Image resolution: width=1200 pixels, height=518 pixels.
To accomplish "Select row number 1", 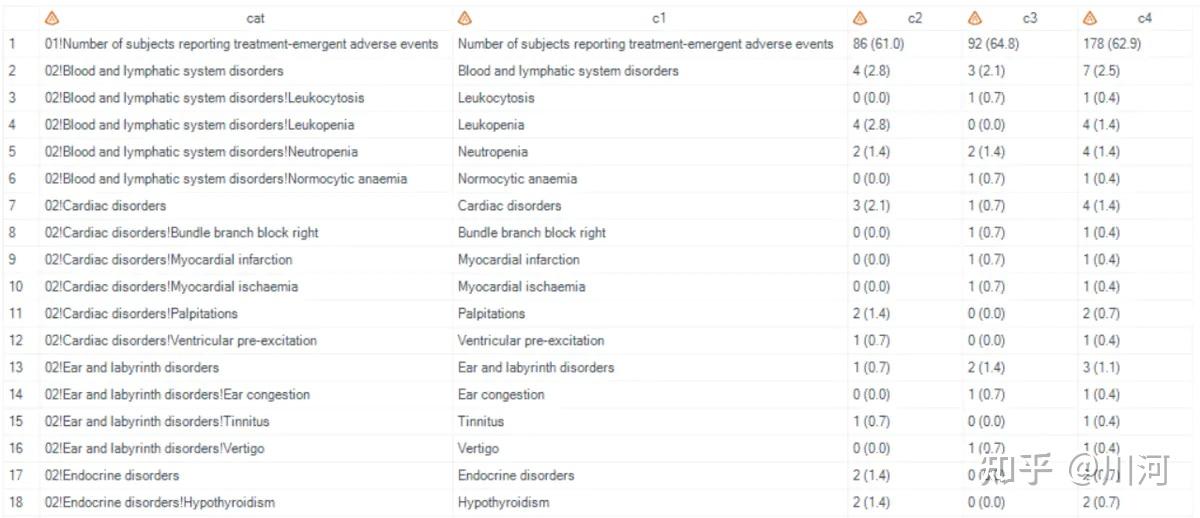I will (12, 44).
